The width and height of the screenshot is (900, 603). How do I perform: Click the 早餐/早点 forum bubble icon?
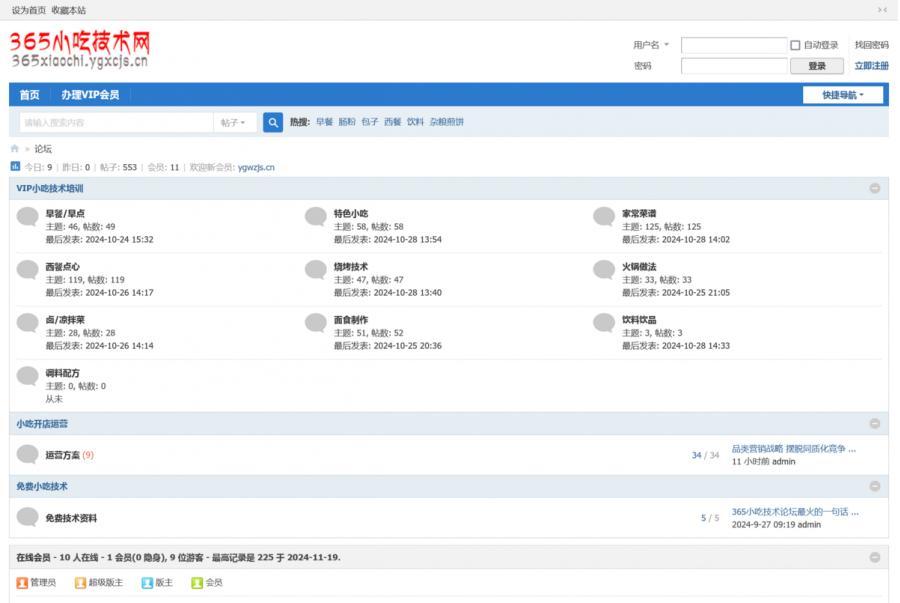[x=28, y=216]
